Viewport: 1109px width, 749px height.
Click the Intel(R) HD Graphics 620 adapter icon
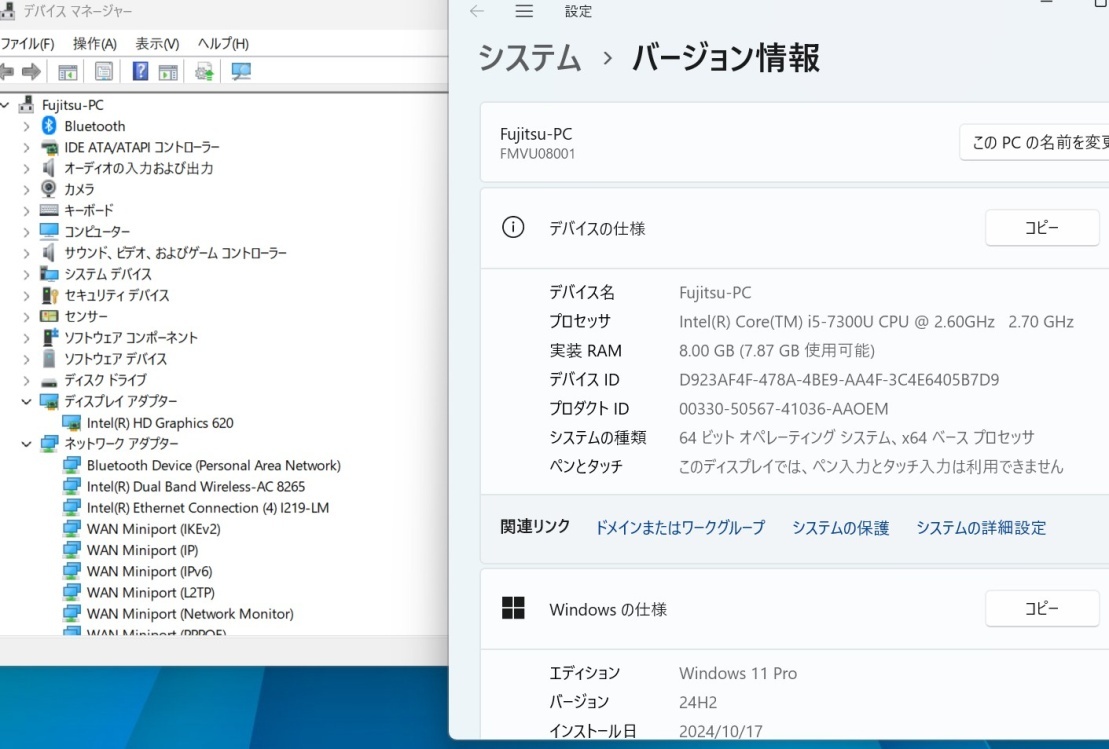tap(71, 423)
